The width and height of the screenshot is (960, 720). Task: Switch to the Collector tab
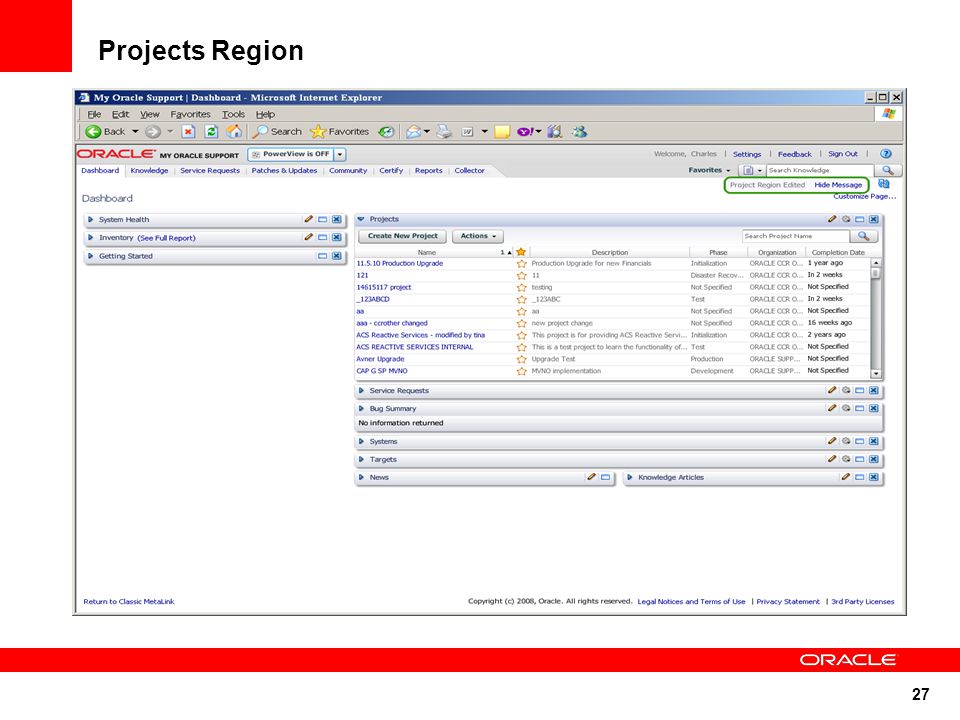469,171
